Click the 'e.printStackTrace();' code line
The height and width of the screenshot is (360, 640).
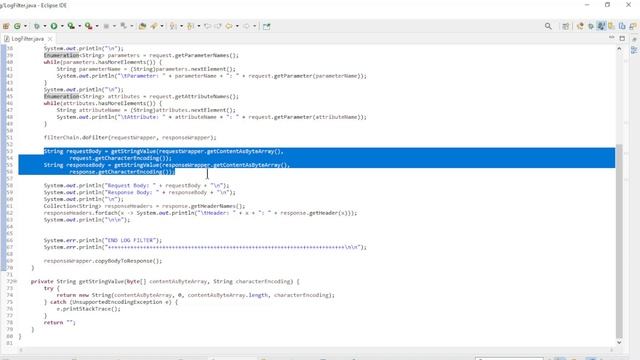(x=89, y=309)
